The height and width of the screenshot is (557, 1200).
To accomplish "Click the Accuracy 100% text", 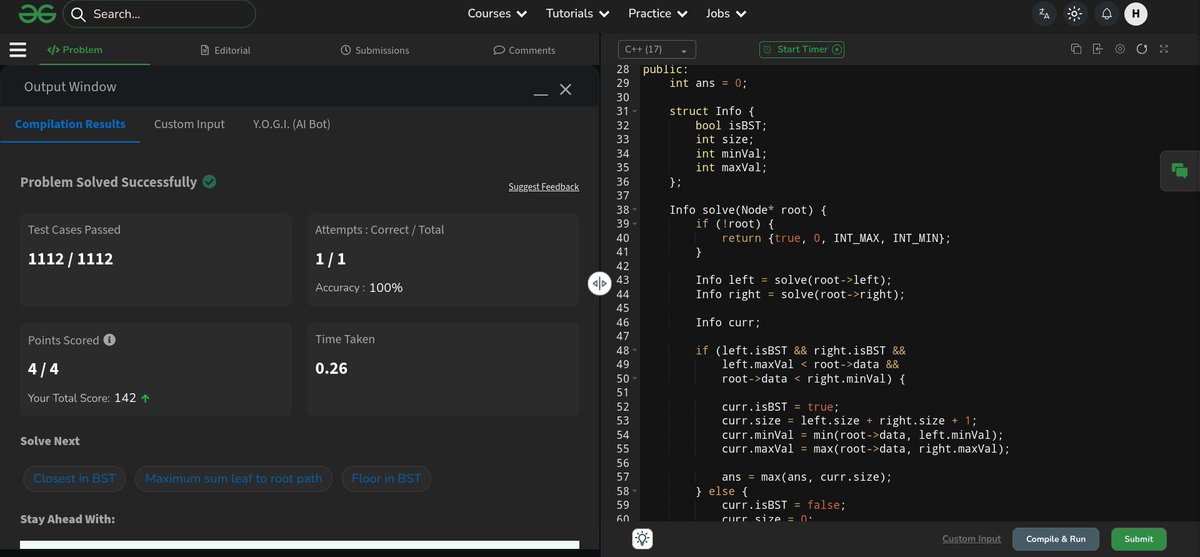I will coord(359,287).
